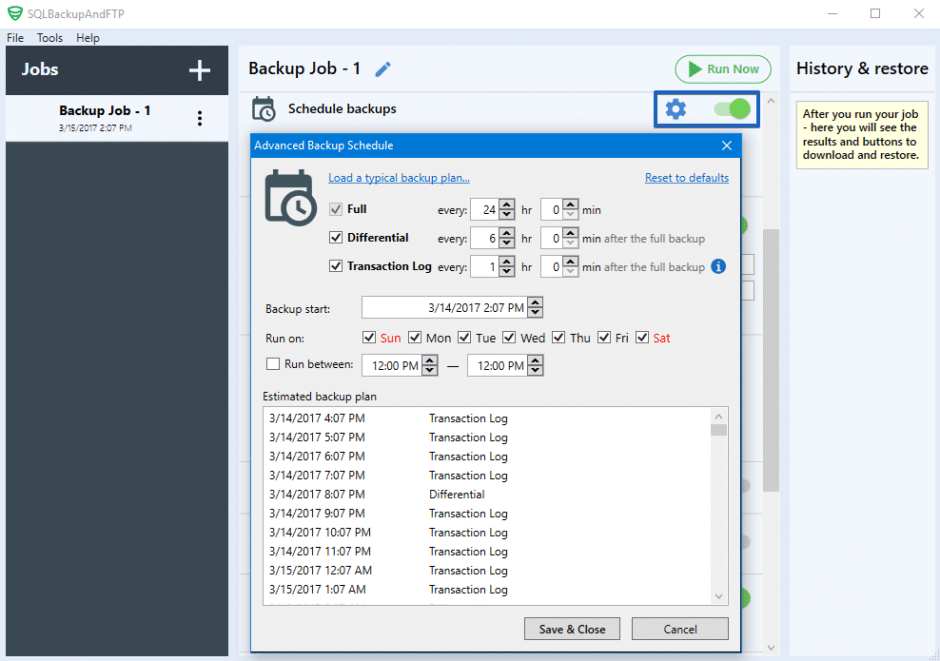
Task: Click Reset to defaults link
Action: tap(686, 178)
